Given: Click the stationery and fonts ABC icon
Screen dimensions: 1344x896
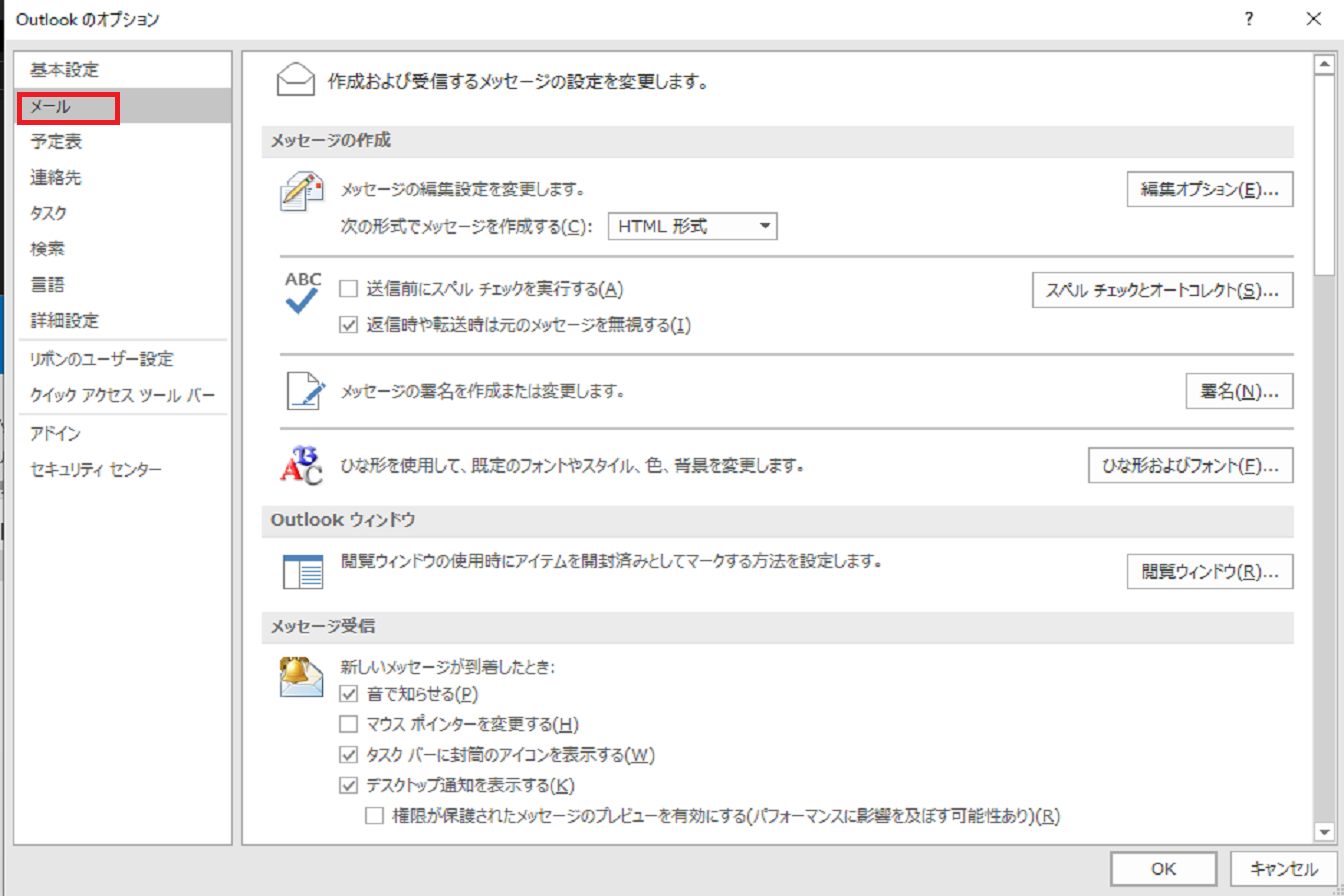Looking at the screenshot, I should (x=302, y=465).
